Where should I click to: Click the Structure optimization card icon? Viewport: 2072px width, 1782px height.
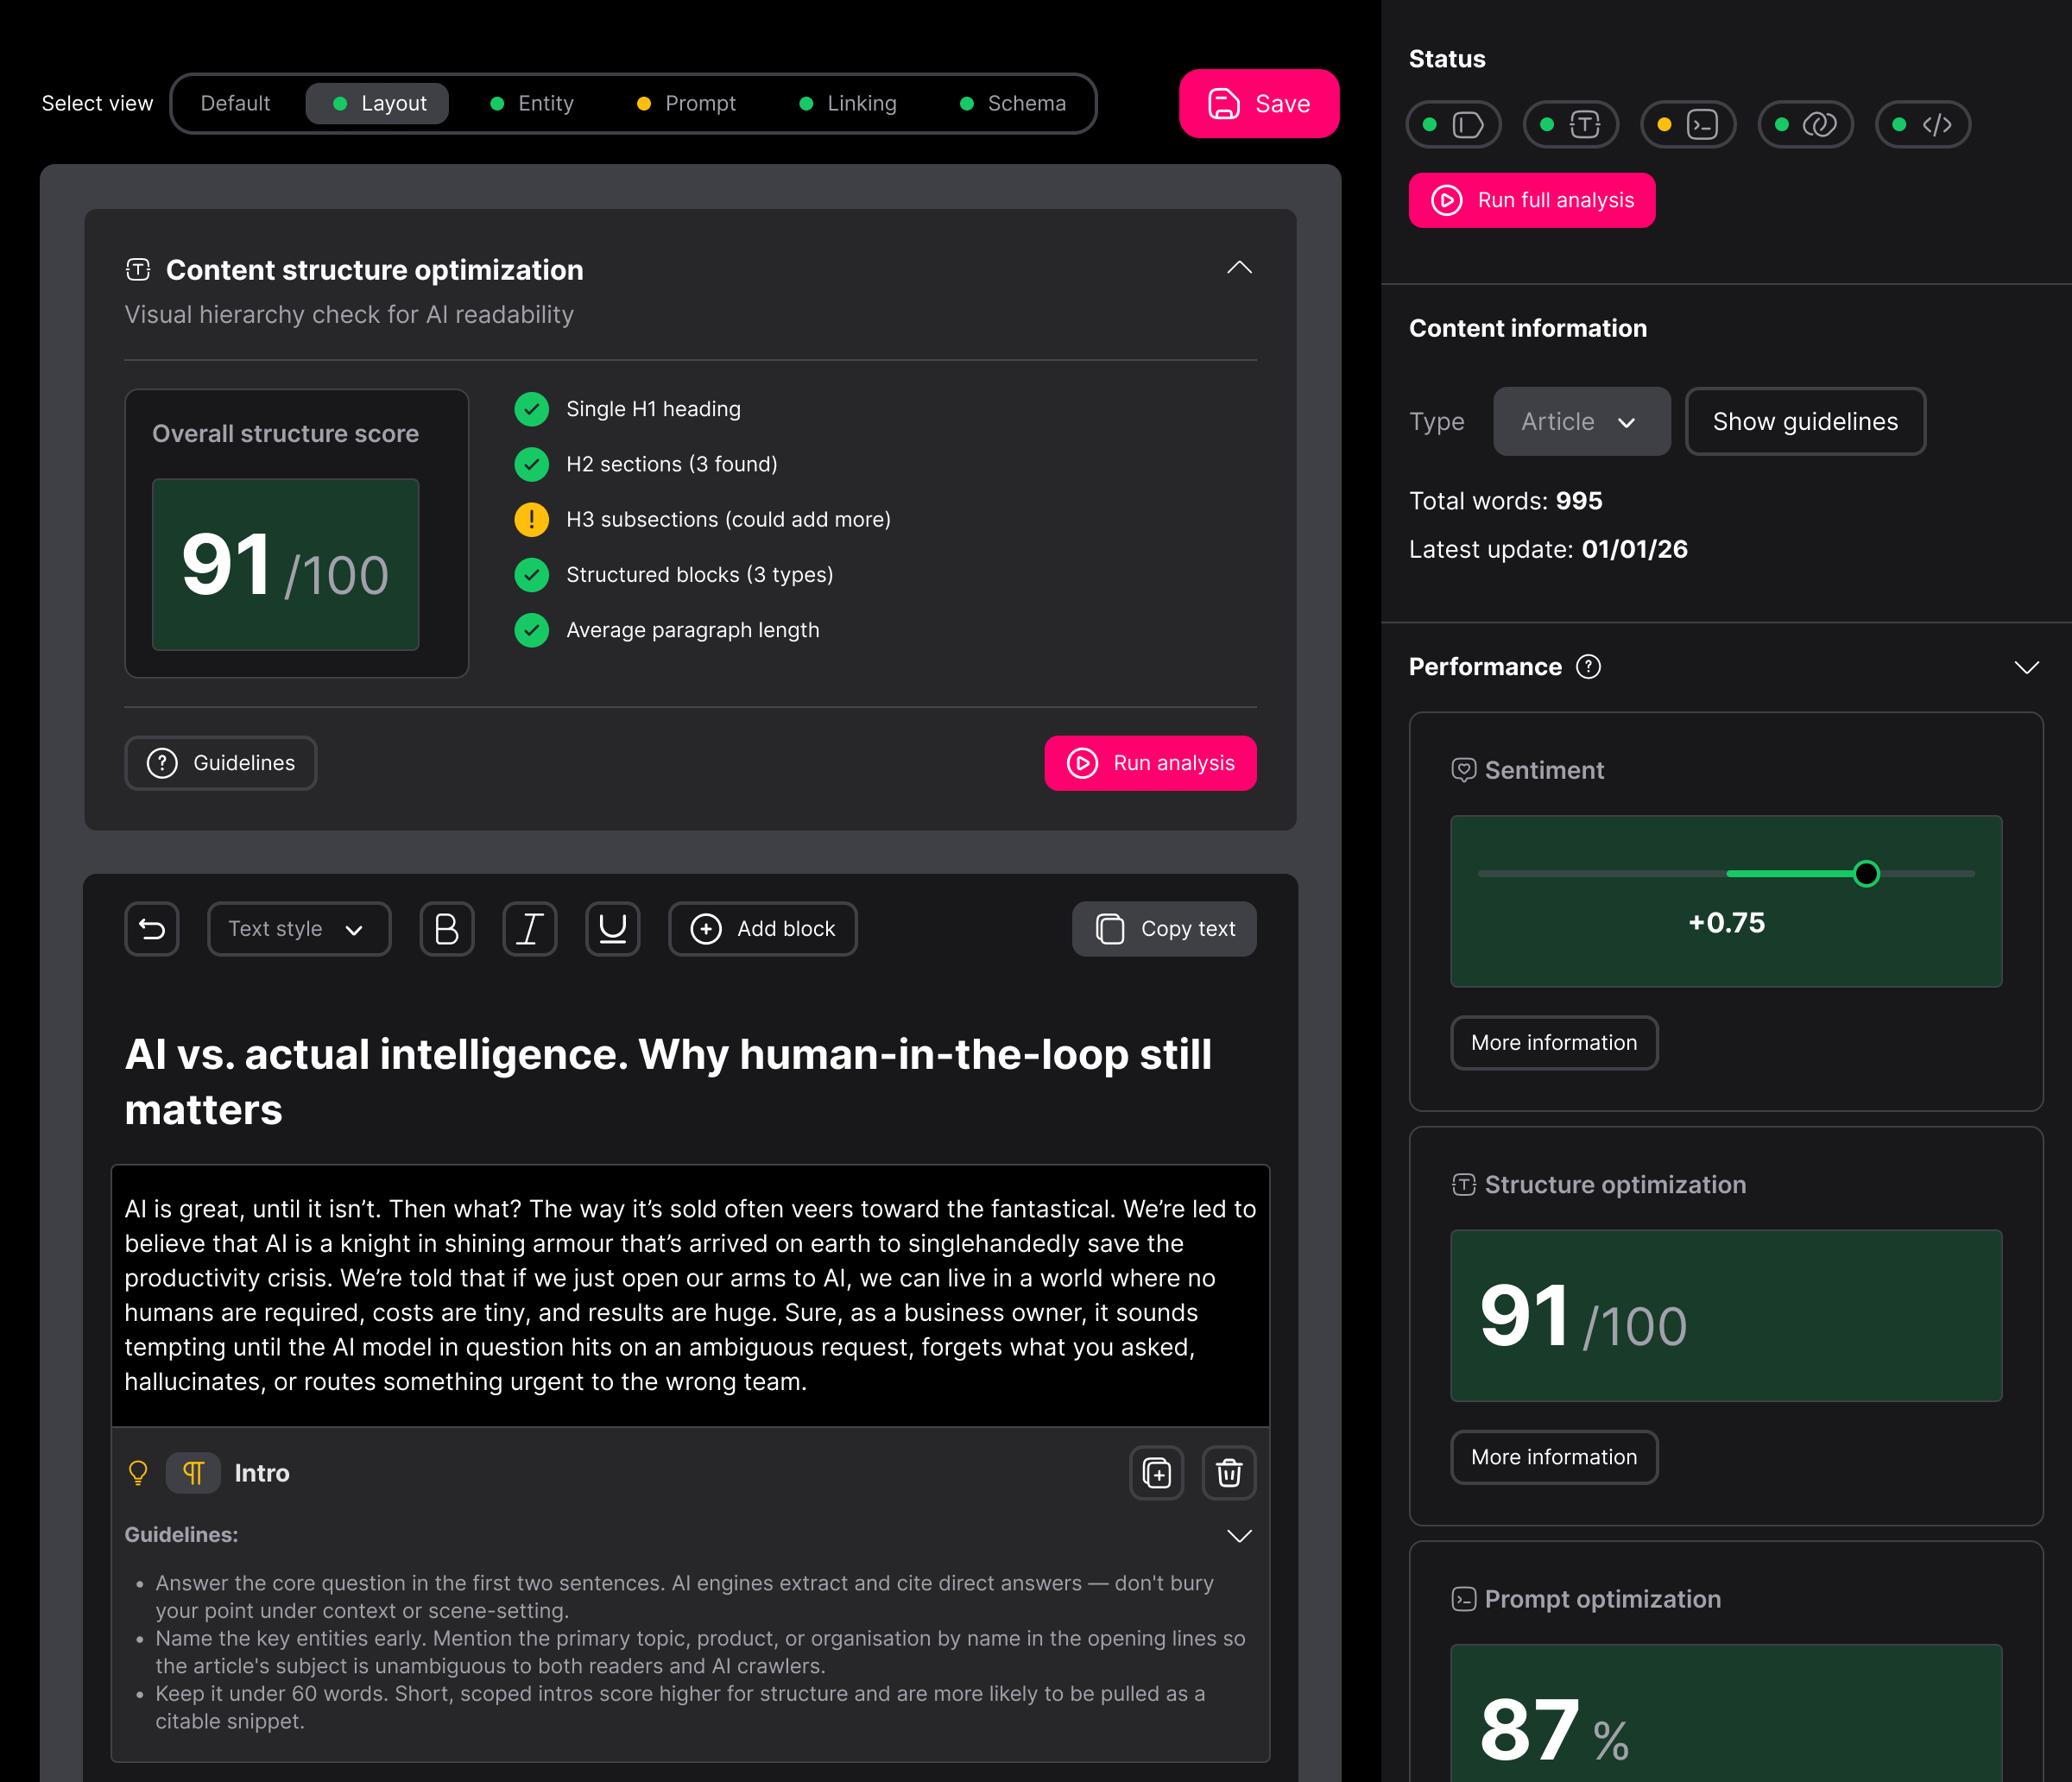(1464, 1185)
